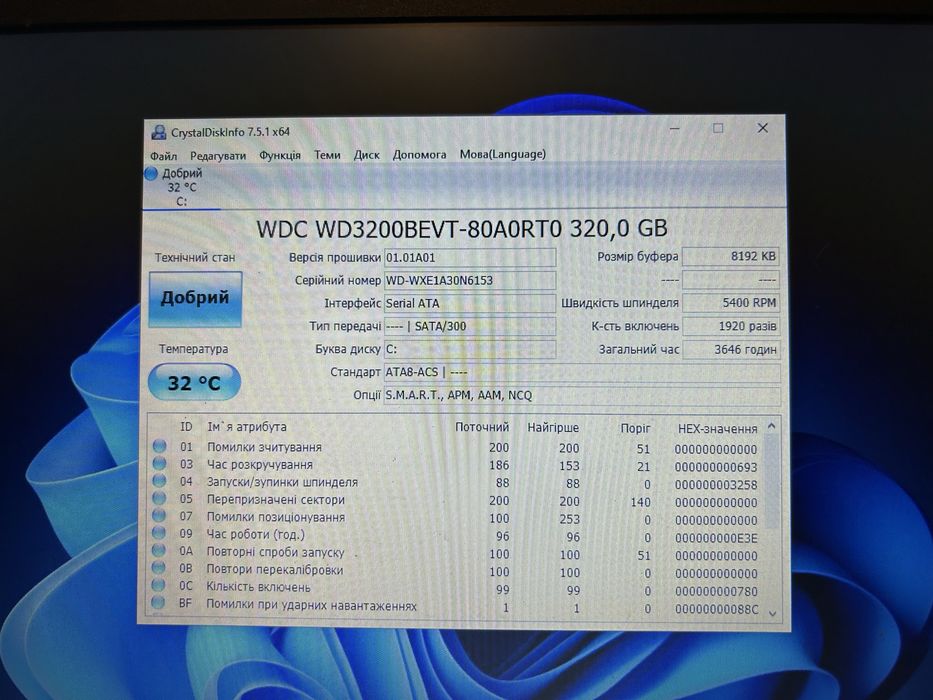The height and width of the screenshot is (700, 933).
Task: Close the CrystalDiskInfo window
Action: coord(762,128)
